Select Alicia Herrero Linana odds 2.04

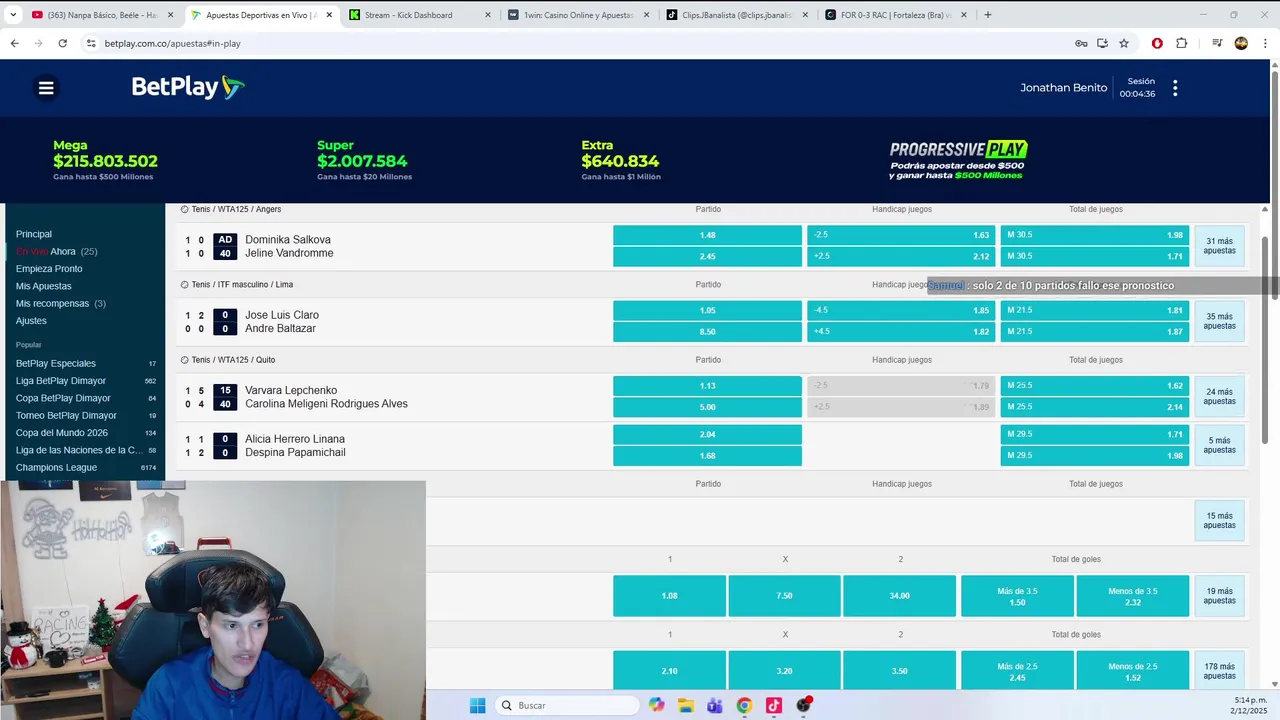coord(707,434)
